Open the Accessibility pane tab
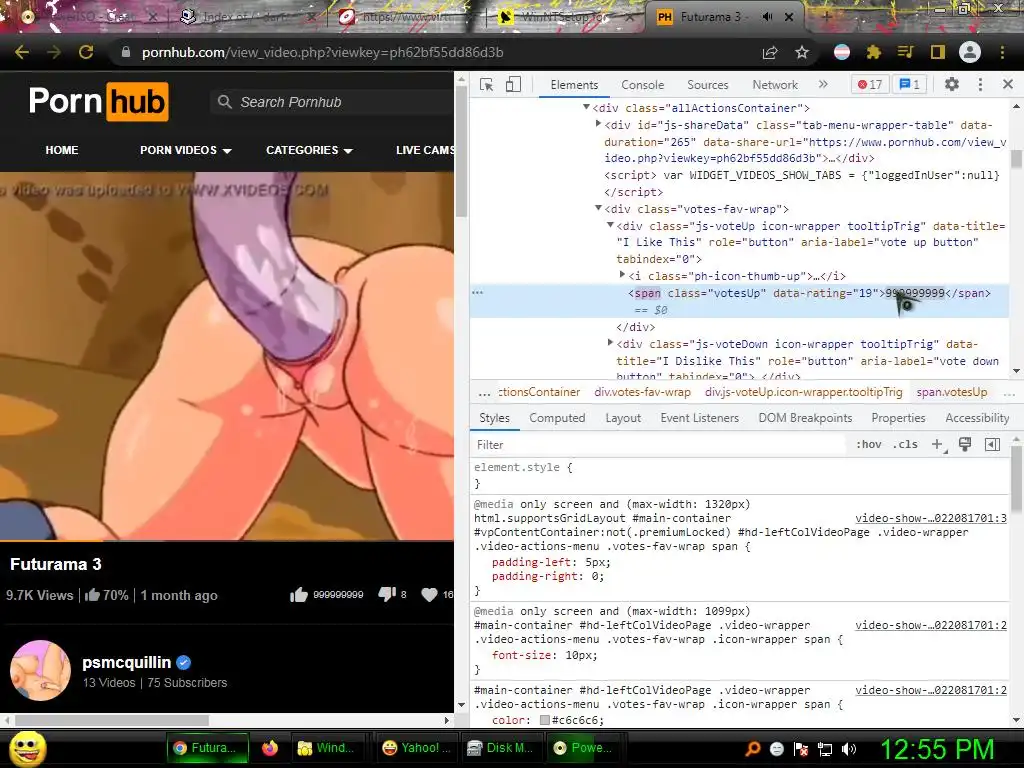Image resolution: width=1024 pixels, height=768 pixels. 977,418
